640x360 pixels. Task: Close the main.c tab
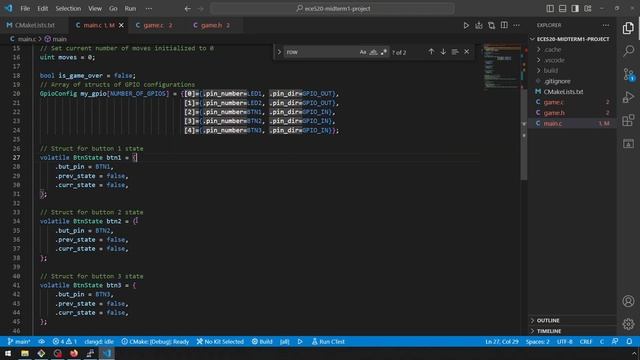pyautogui.click(x=121, y=25)
